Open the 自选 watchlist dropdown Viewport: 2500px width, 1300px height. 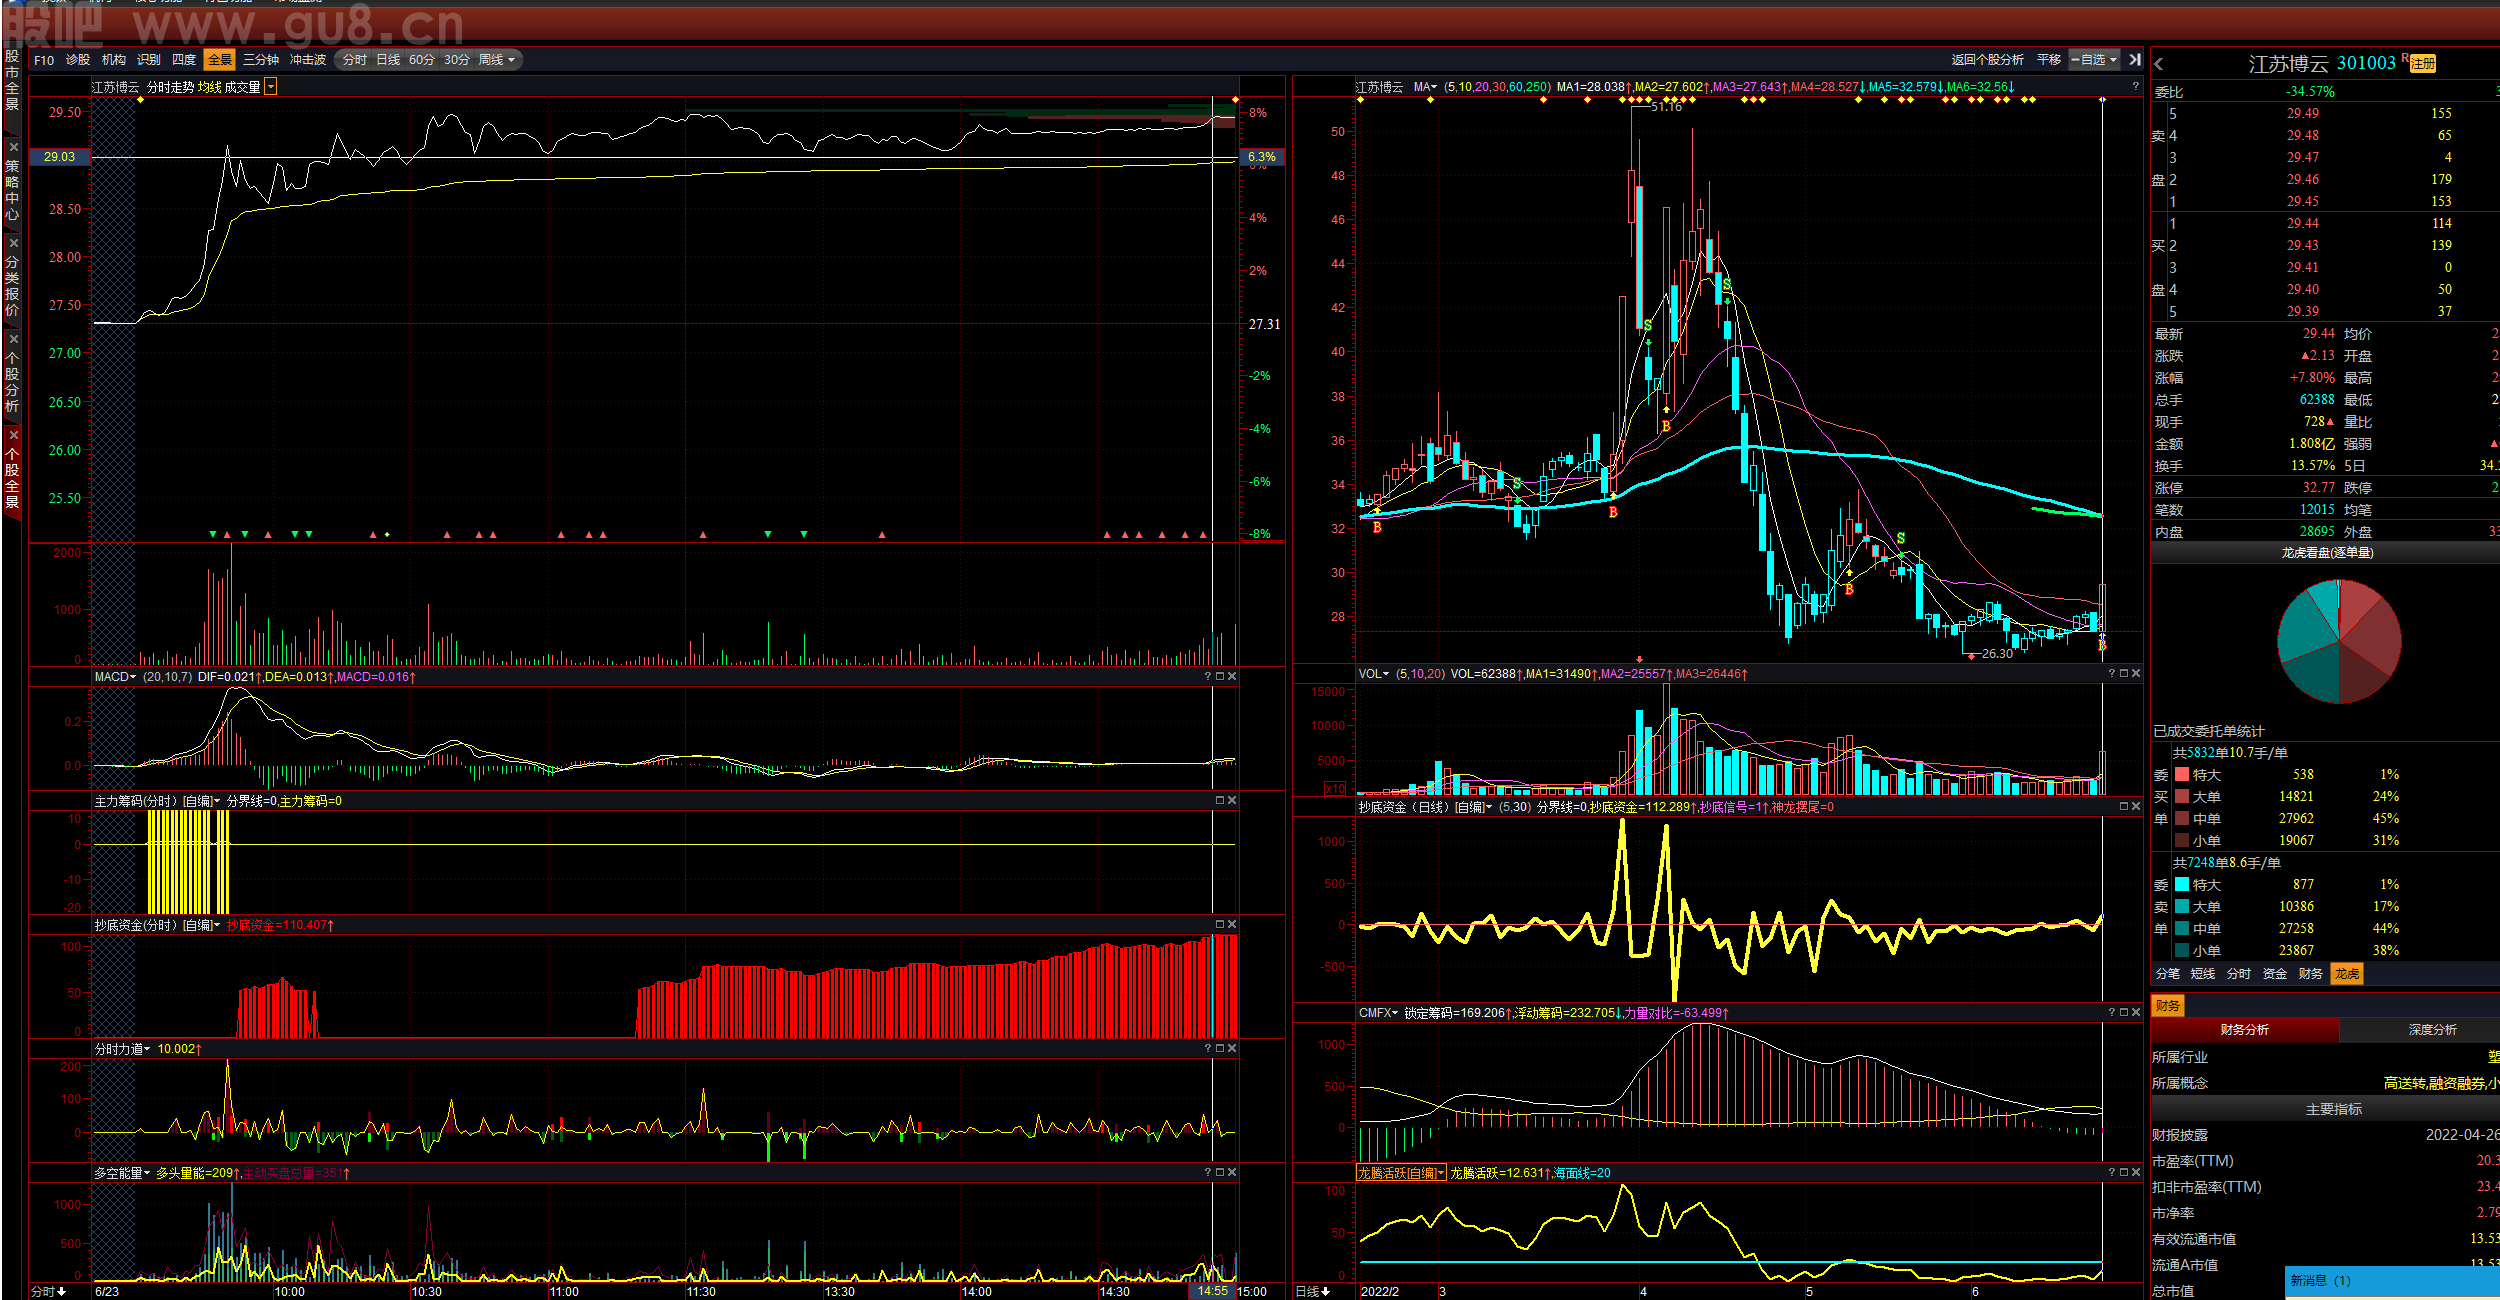(x=2094, y=60)
